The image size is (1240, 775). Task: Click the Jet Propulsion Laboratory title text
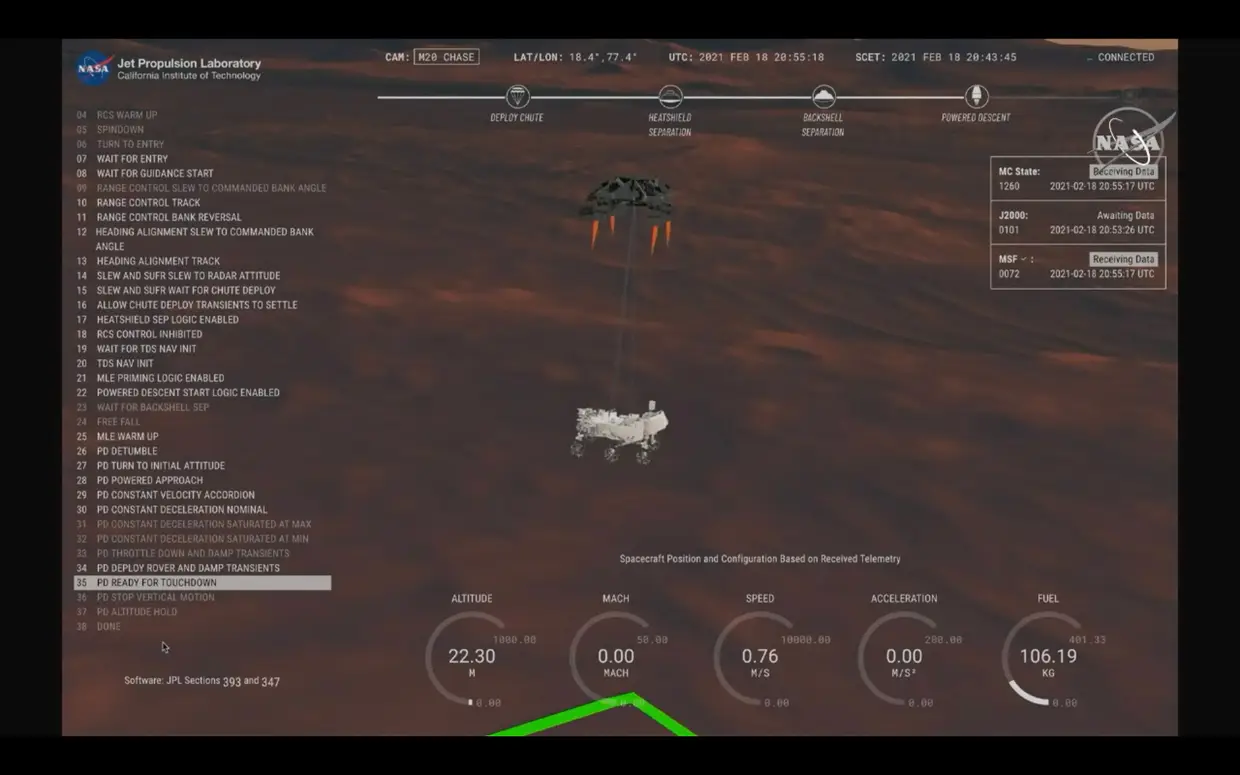click(x=189, y=63)
